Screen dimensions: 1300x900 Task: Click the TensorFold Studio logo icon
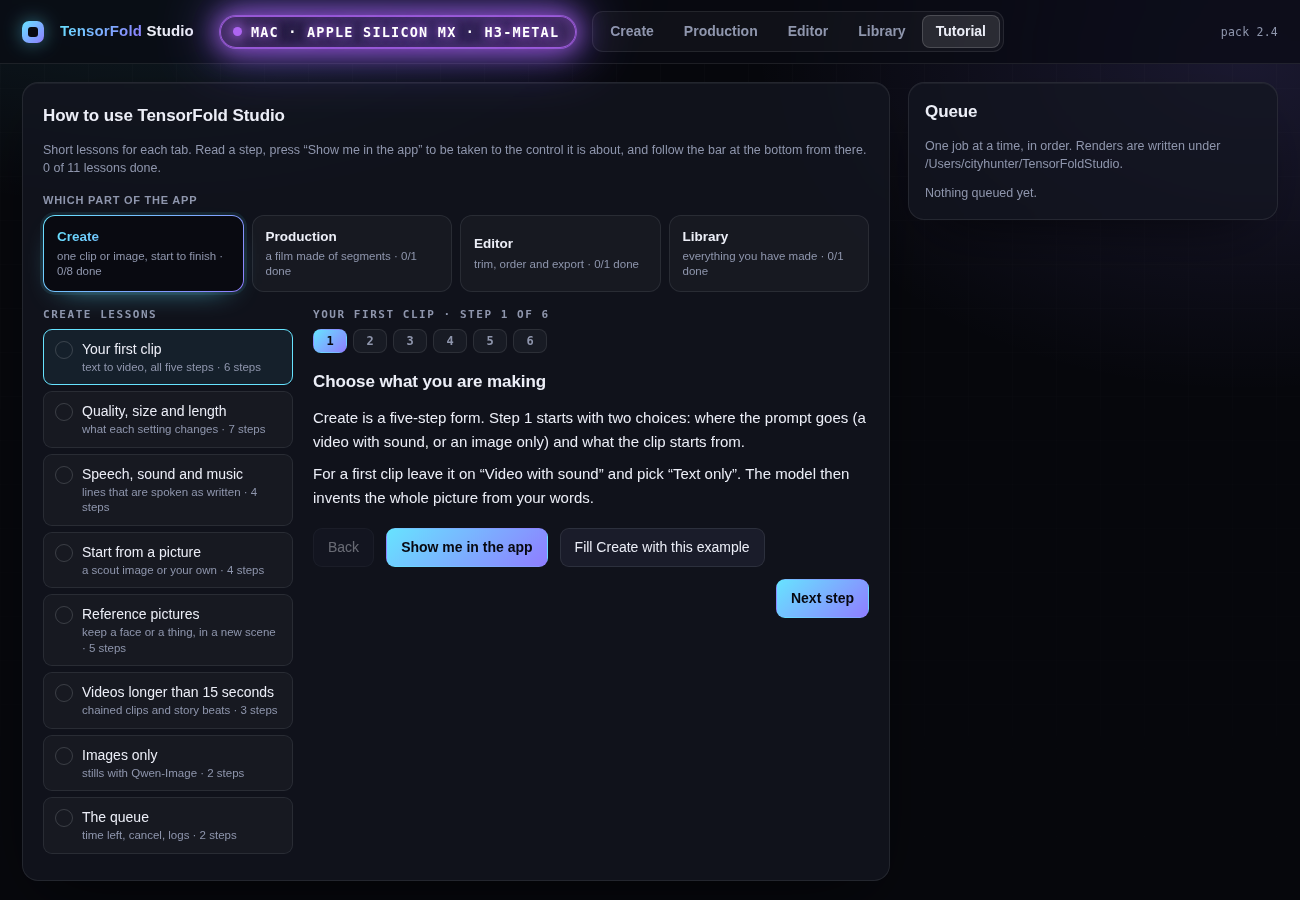(33, 32)
